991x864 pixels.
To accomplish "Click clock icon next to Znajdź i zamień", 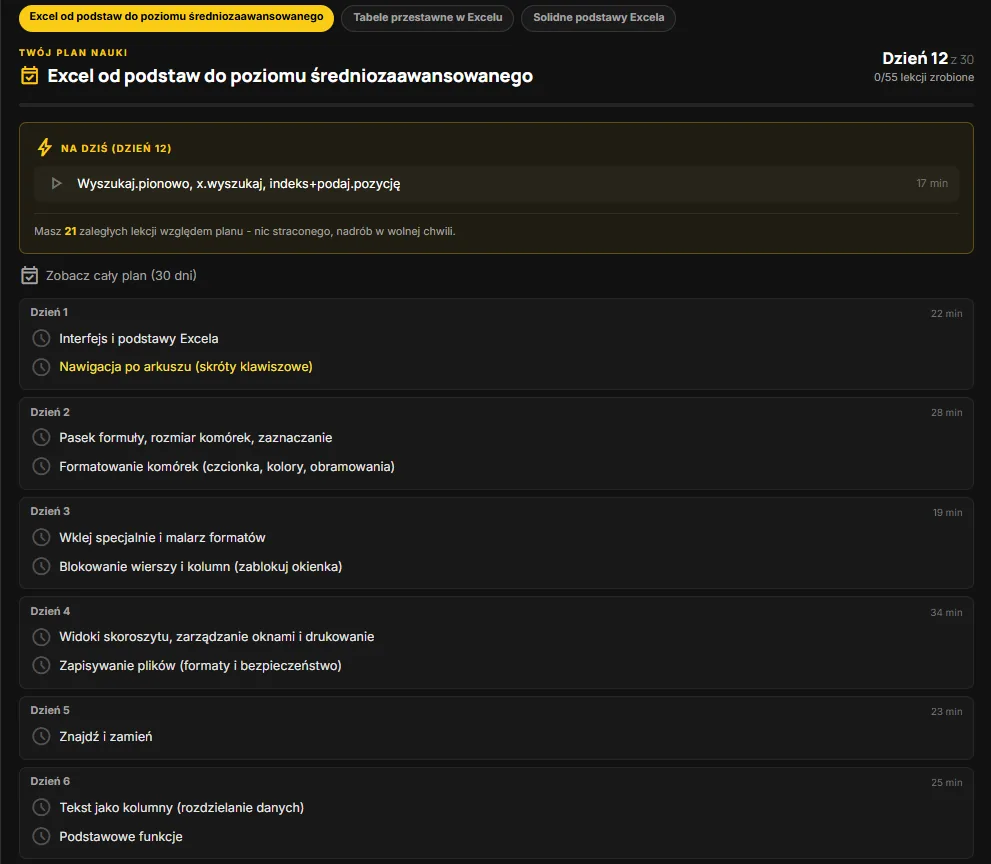I will click(41, 736).
